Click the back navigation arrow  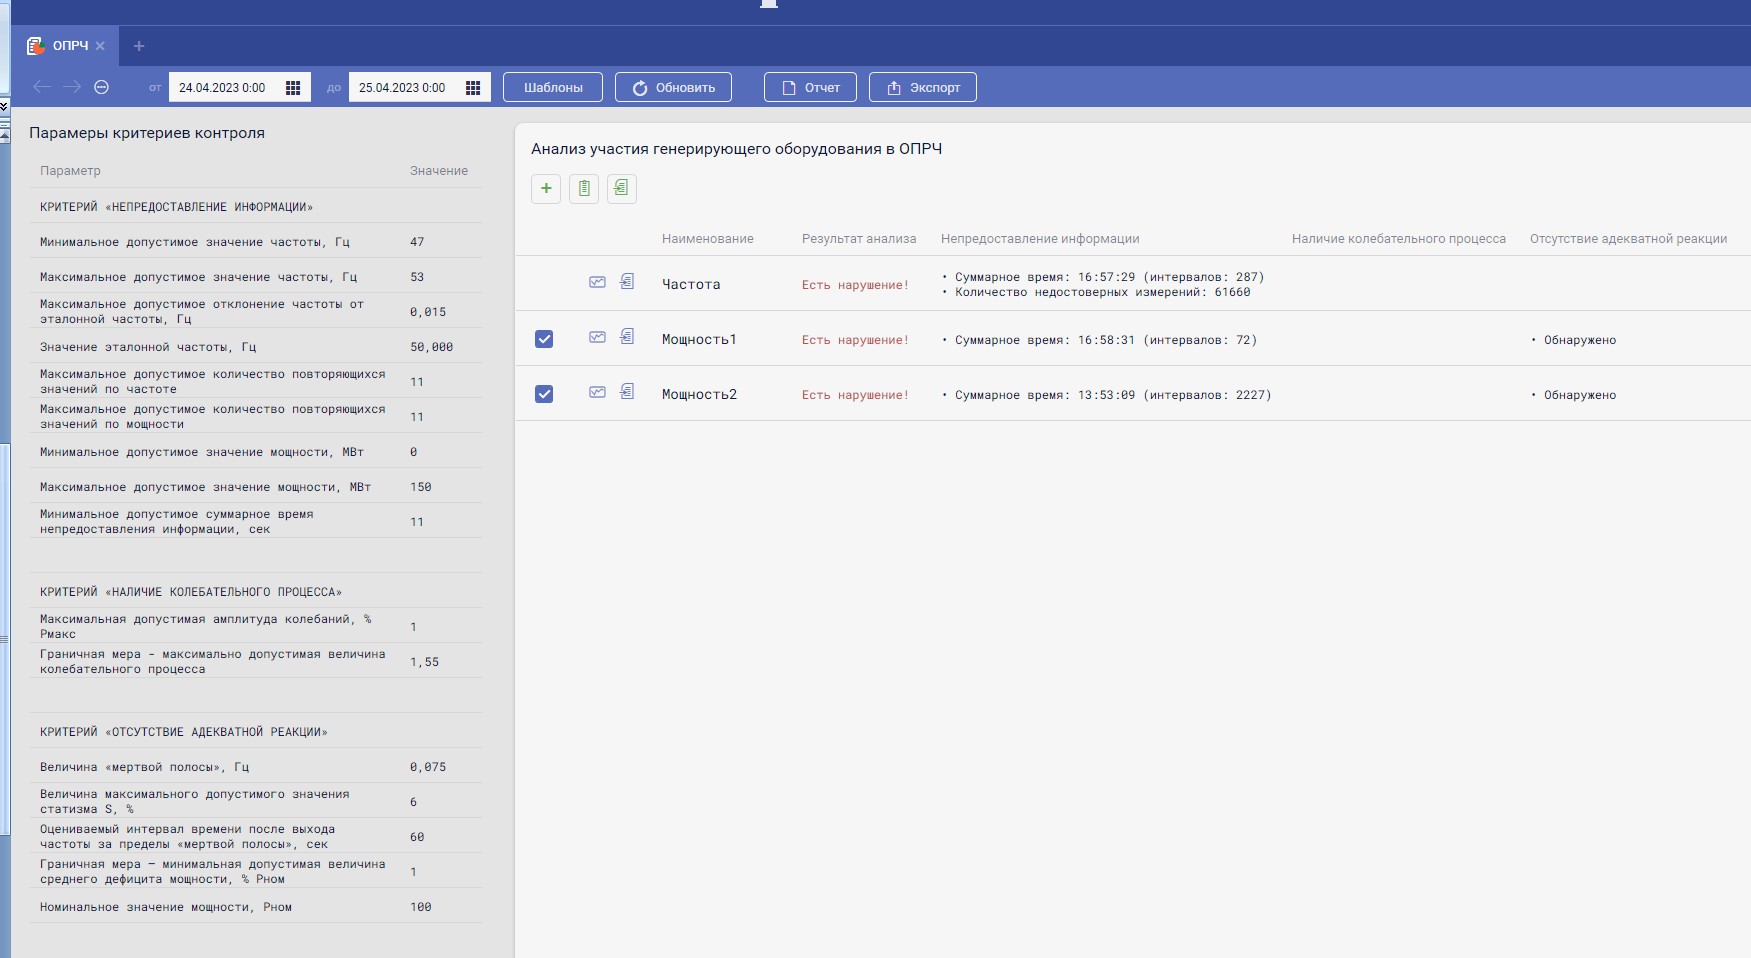pos(42,87)
